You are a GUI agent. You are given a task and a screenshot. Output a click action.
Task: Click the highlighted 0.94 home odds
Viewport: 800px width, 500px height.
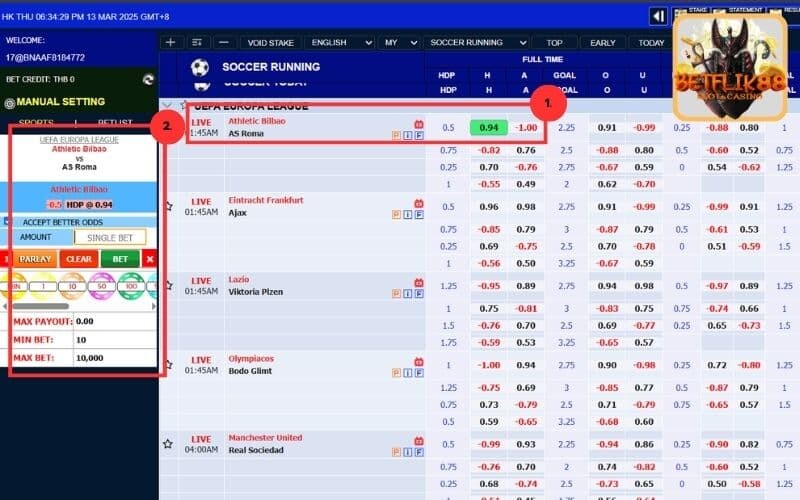coord(489,128)
